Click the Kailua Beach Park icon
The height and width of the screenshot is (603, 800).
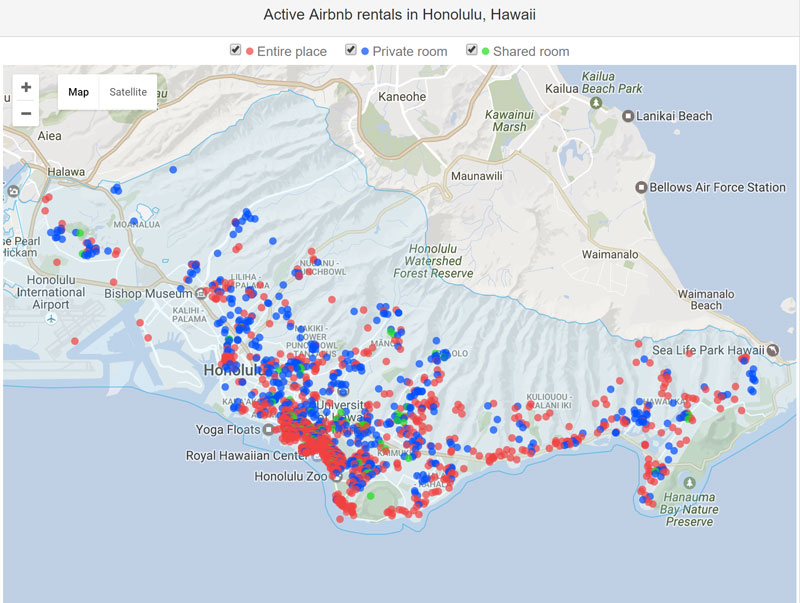point(595,103)
